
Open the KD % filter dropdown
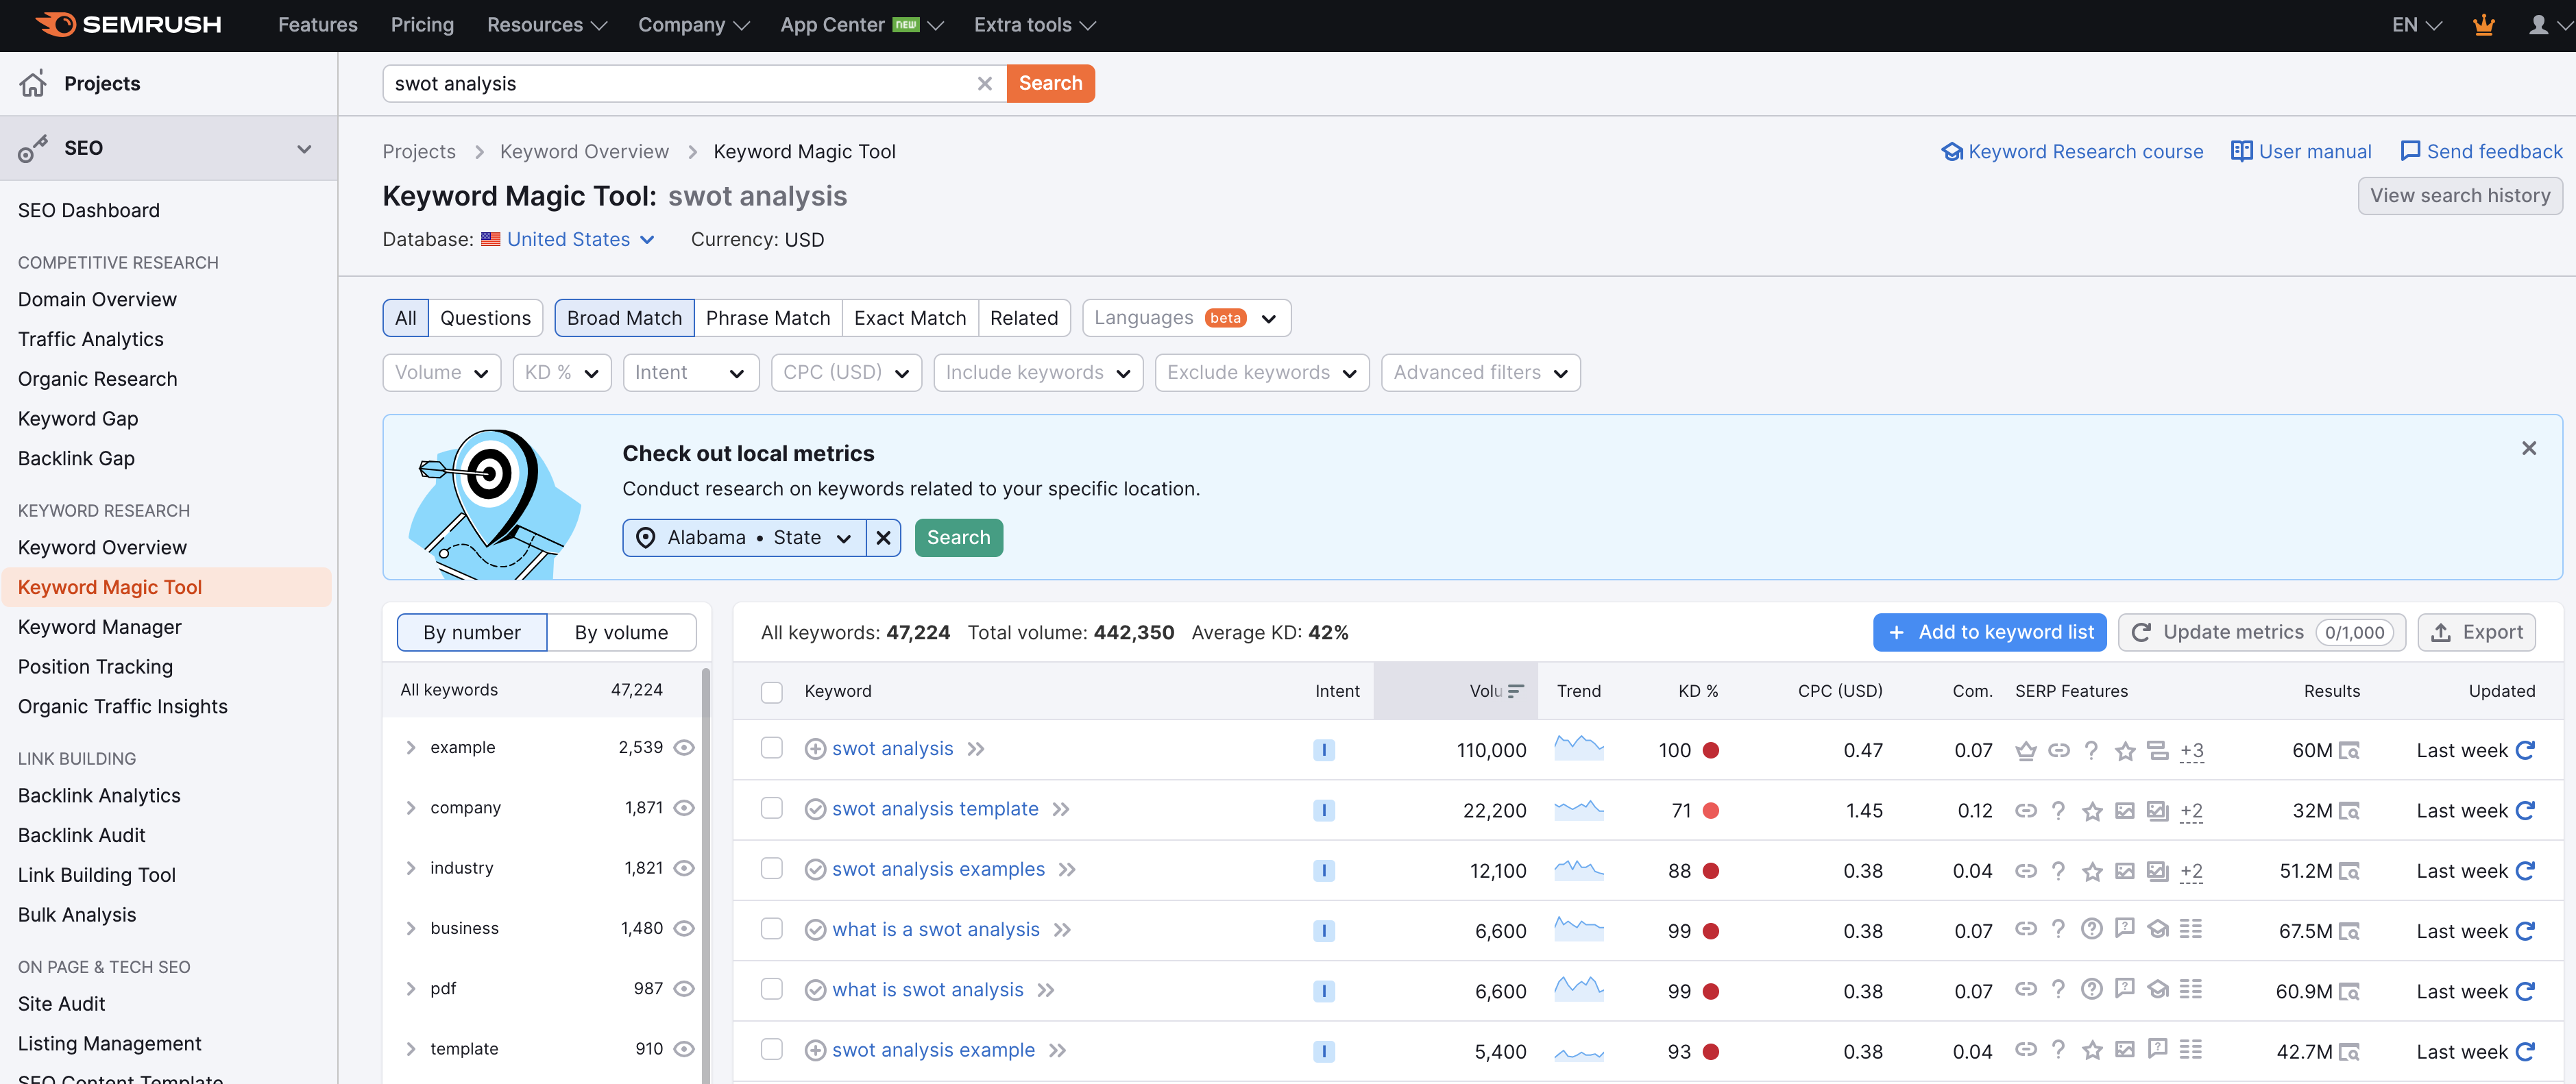tap(561, 373)
